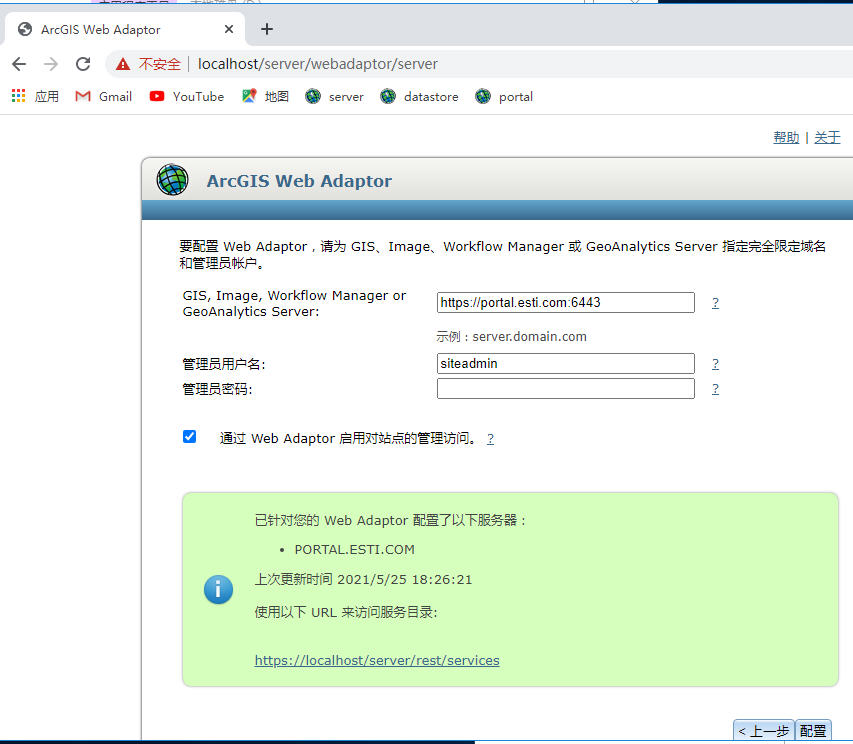Click the 配置 configure button
Screen dimensions: 853x744
coord(813,730)
